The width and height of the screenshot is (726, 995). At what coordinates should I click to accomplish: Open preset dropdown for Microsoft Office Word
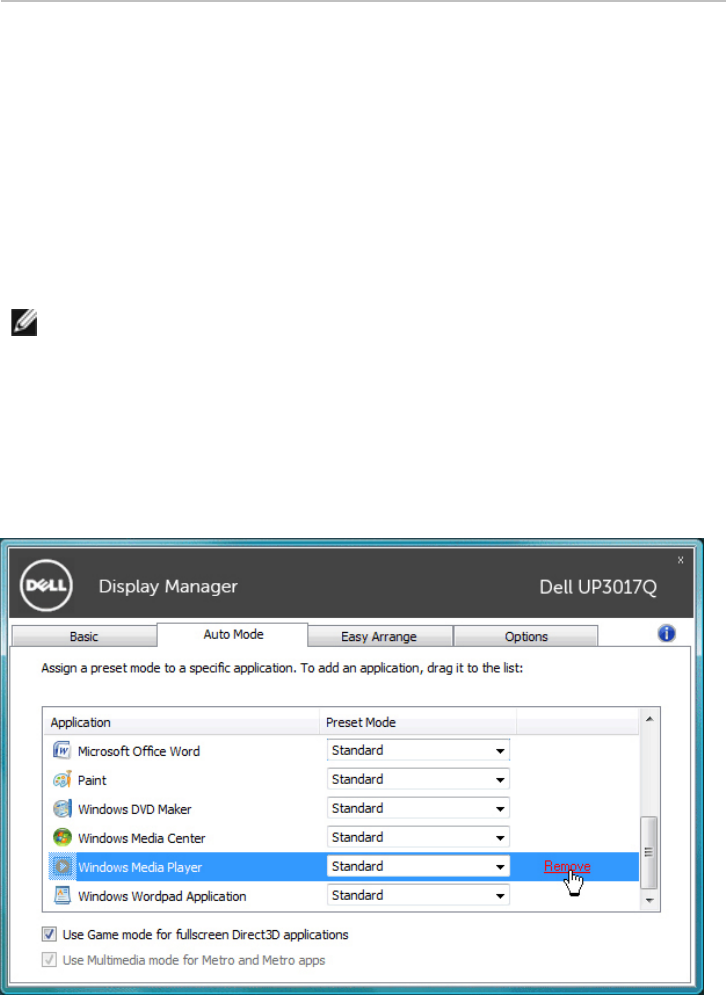(x=418, y=750)
